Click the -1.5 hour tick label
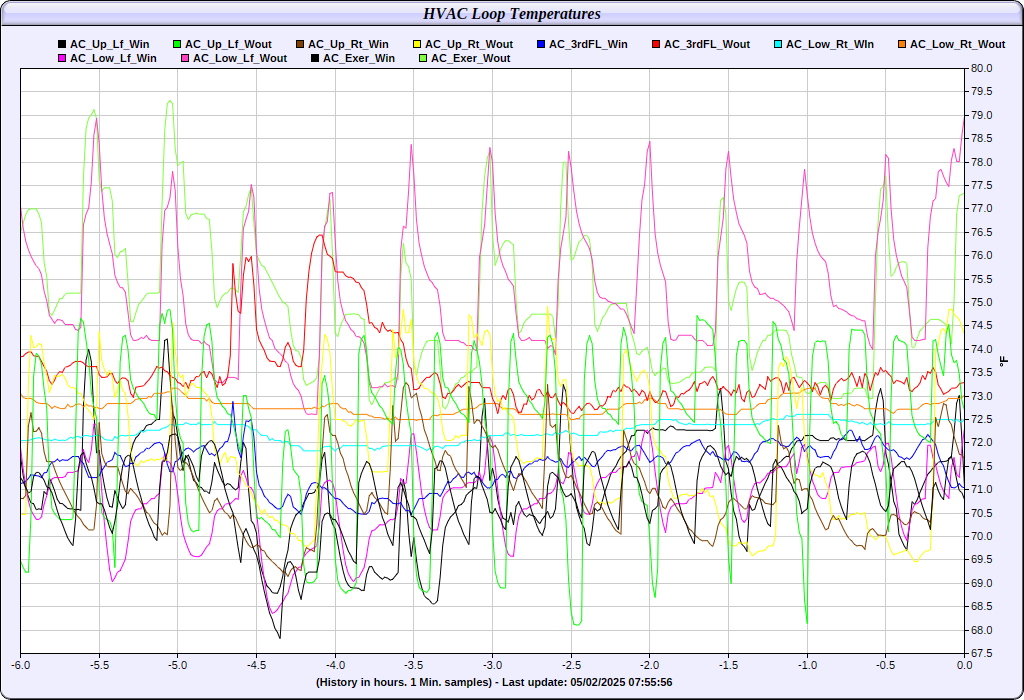The height and width of the screenshot is (700, 1024). tap(729, 665)
